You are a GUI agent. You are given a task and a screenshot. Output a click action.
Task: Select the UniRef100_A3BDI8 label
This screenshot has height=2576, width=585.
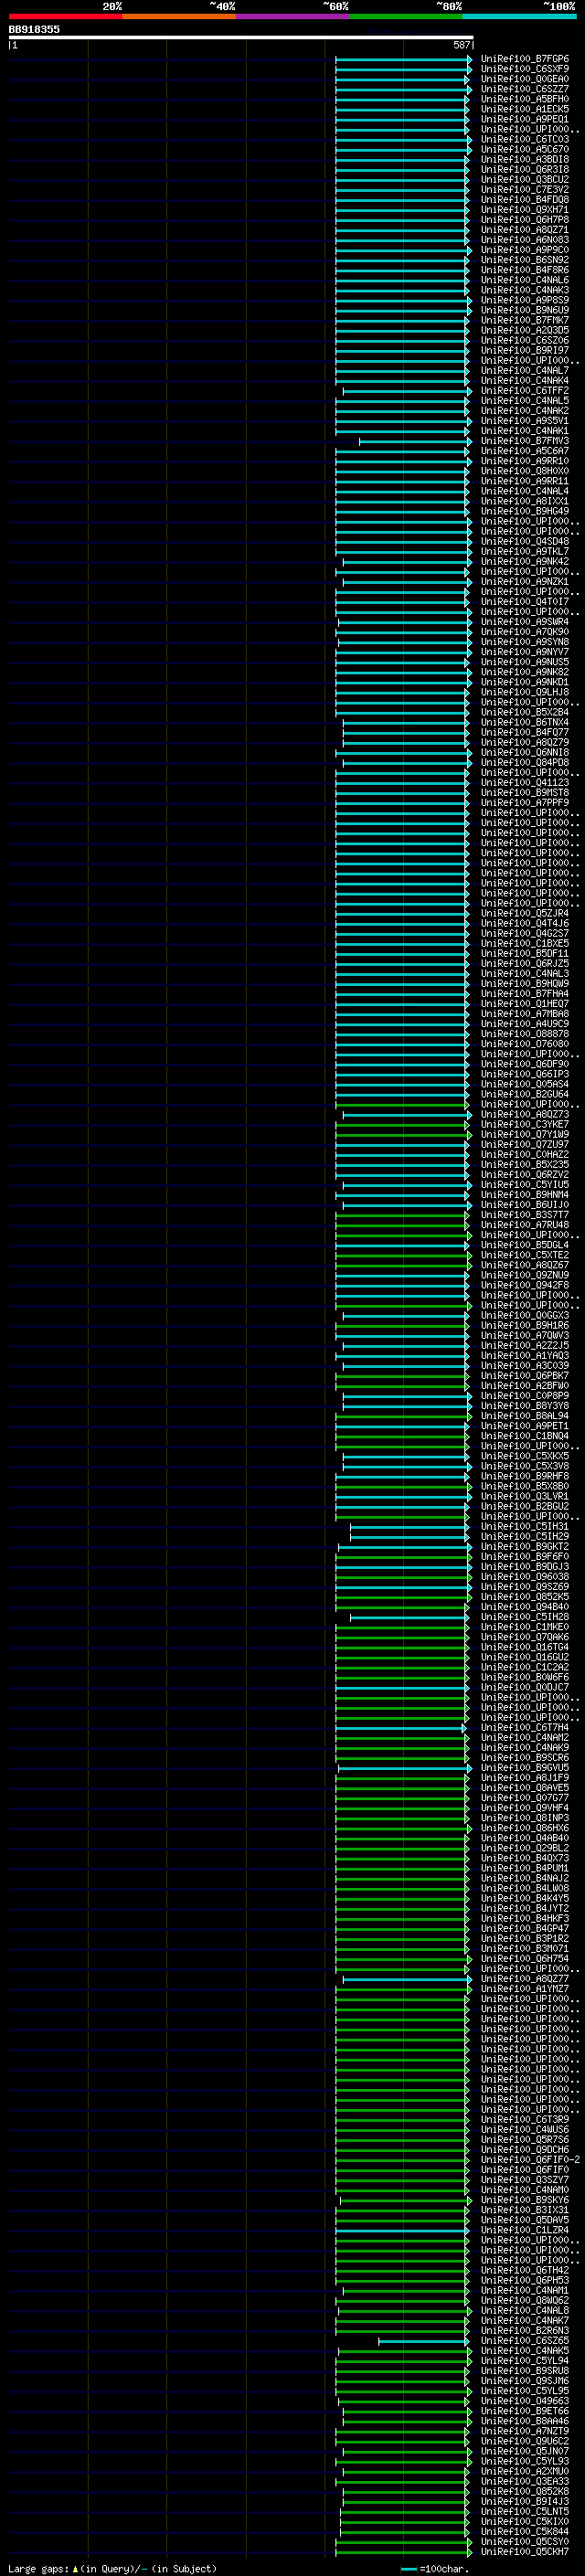[x=524, y=159]
